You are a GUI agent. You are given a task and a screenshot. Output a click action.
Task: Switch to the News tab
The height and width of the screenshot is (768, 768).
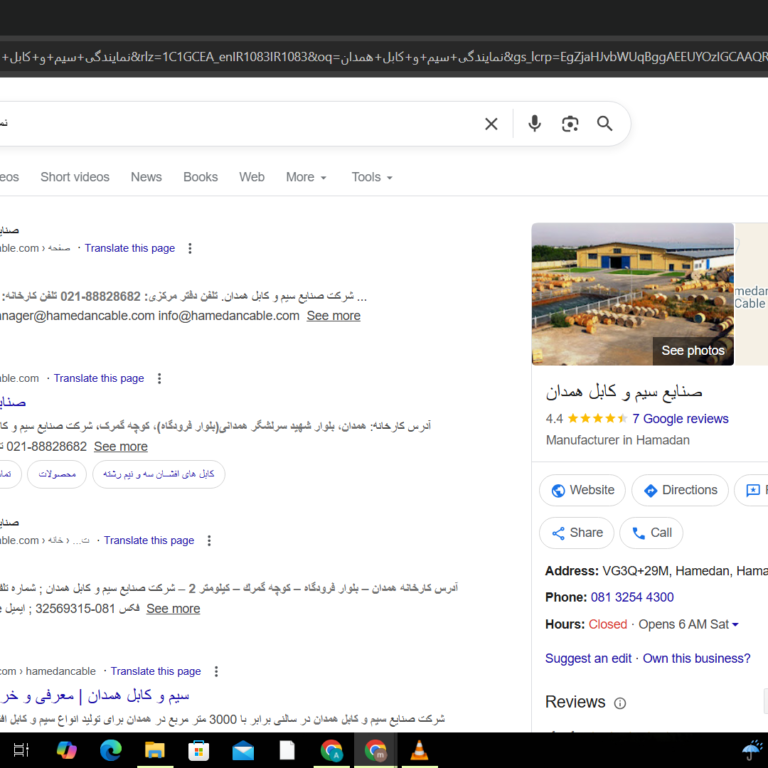(146, 177)
